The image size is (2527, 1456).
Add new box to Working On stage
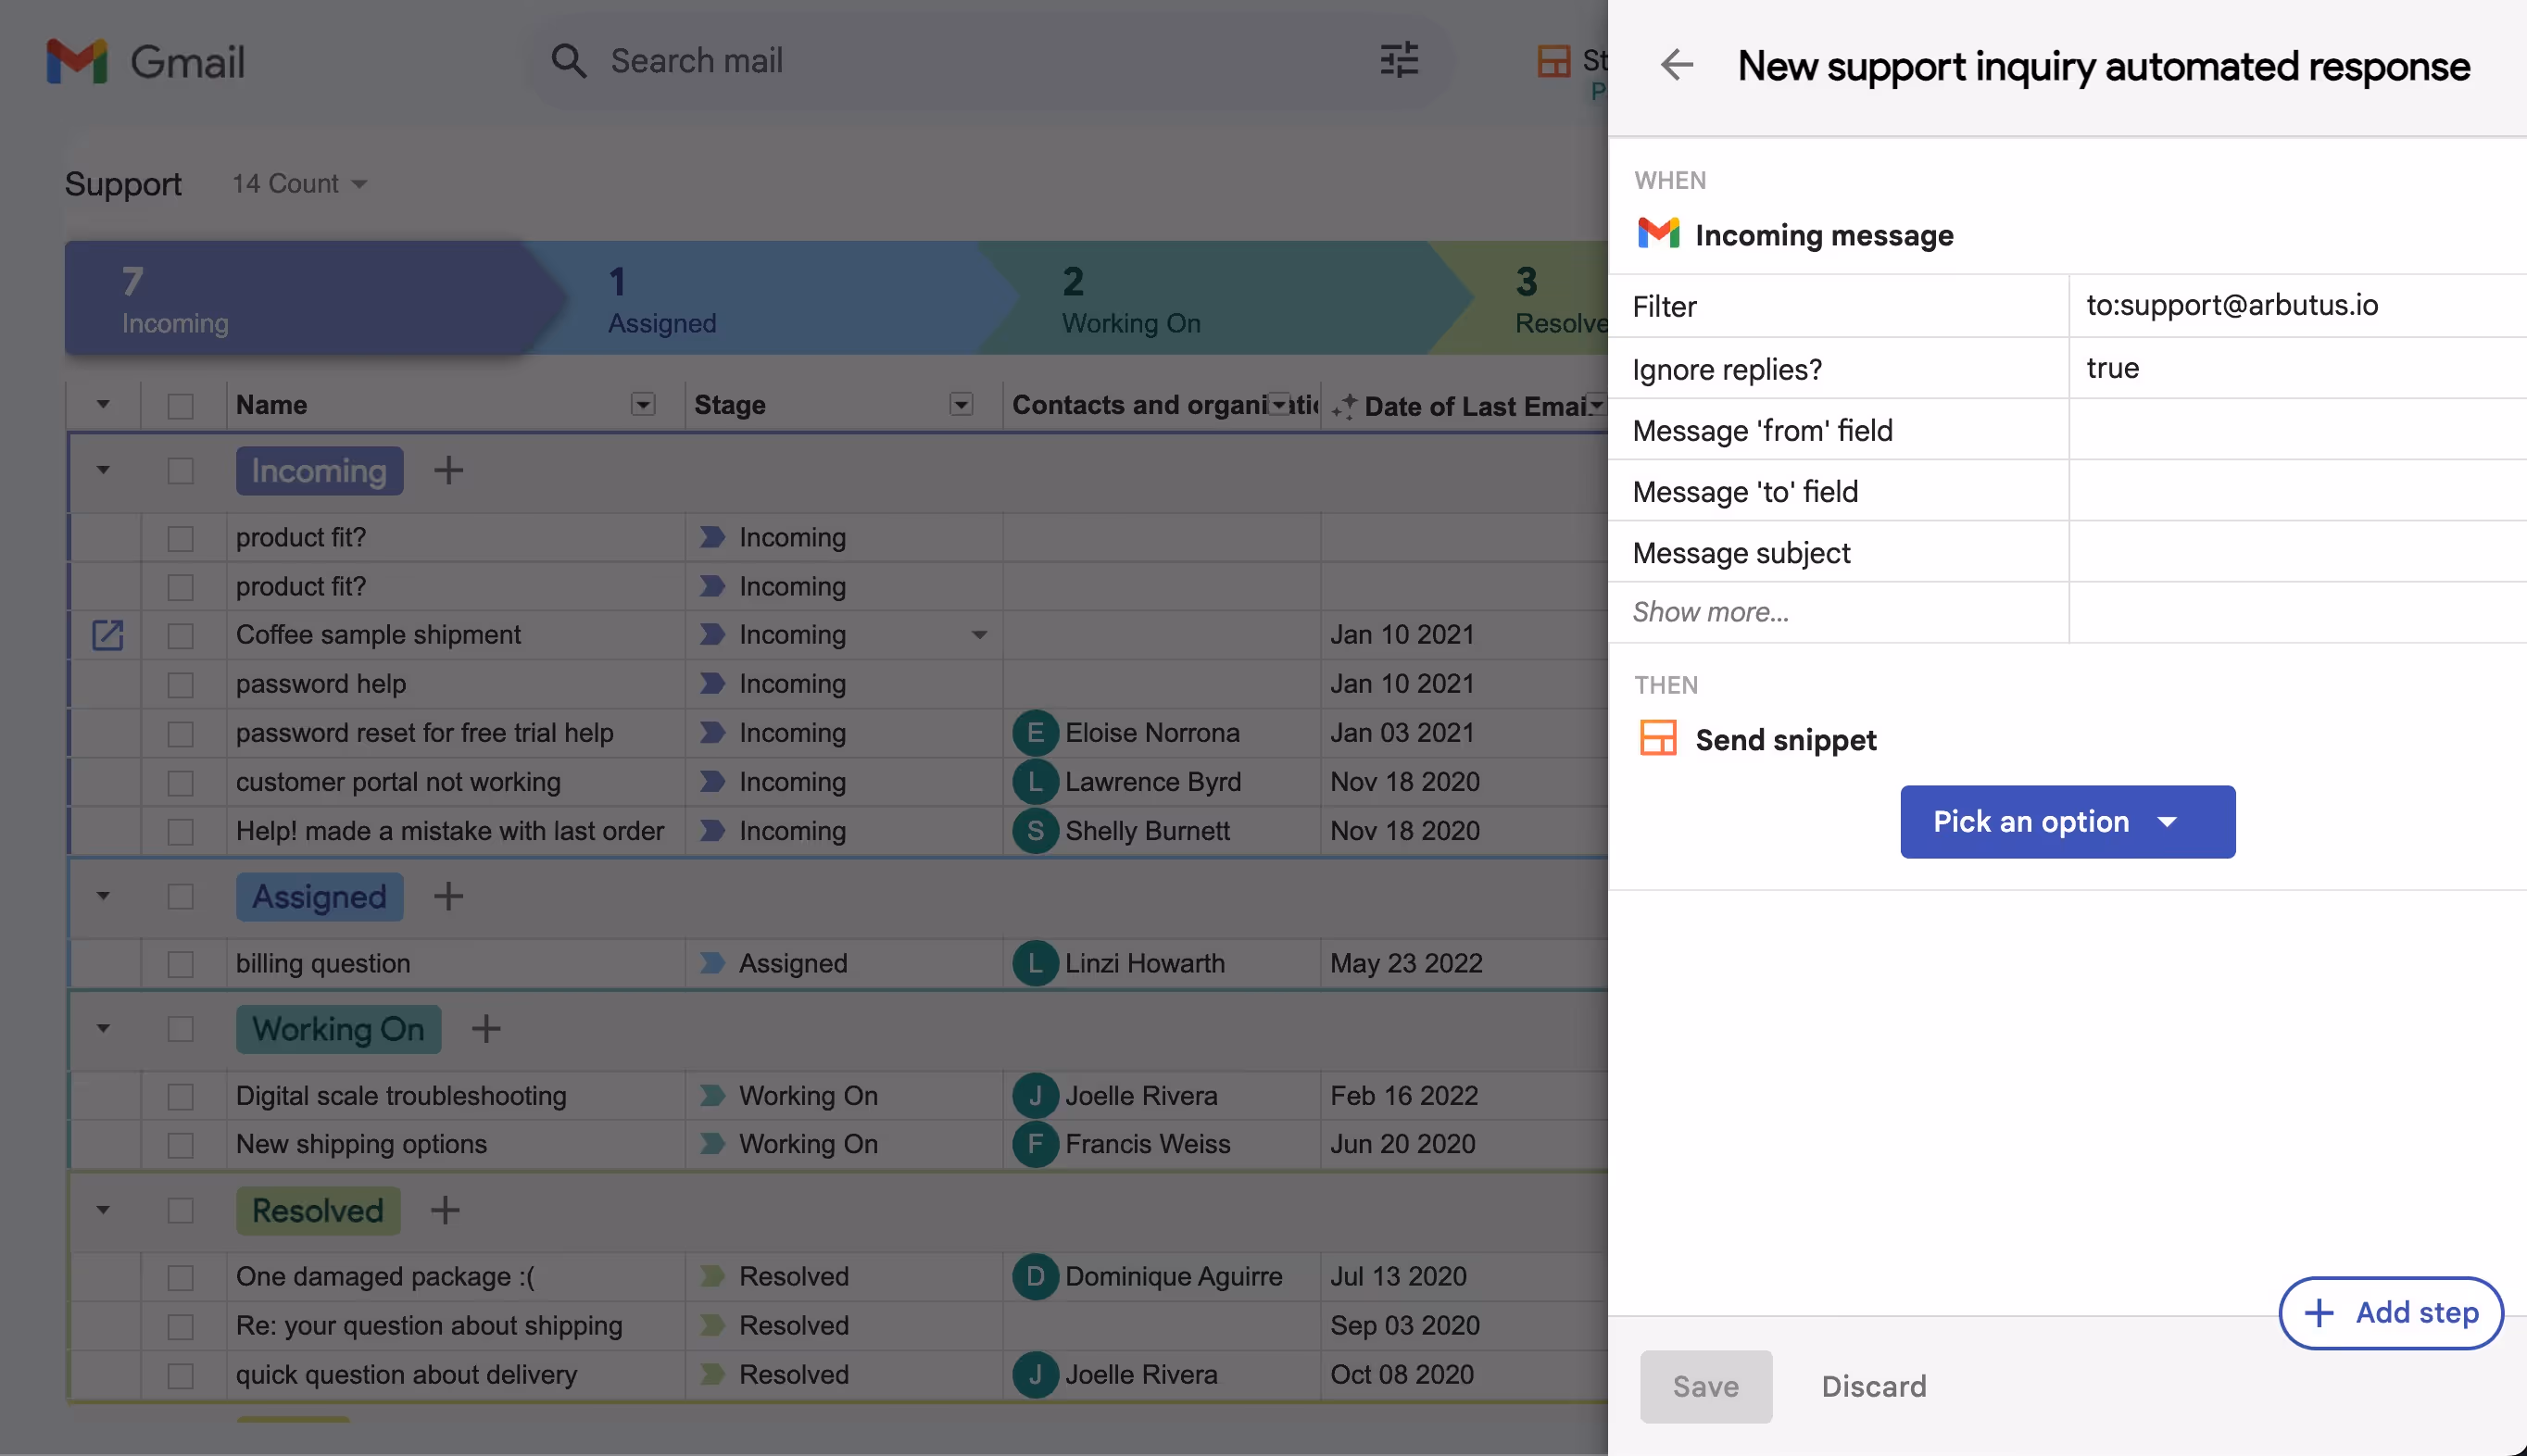[486, 1029]
